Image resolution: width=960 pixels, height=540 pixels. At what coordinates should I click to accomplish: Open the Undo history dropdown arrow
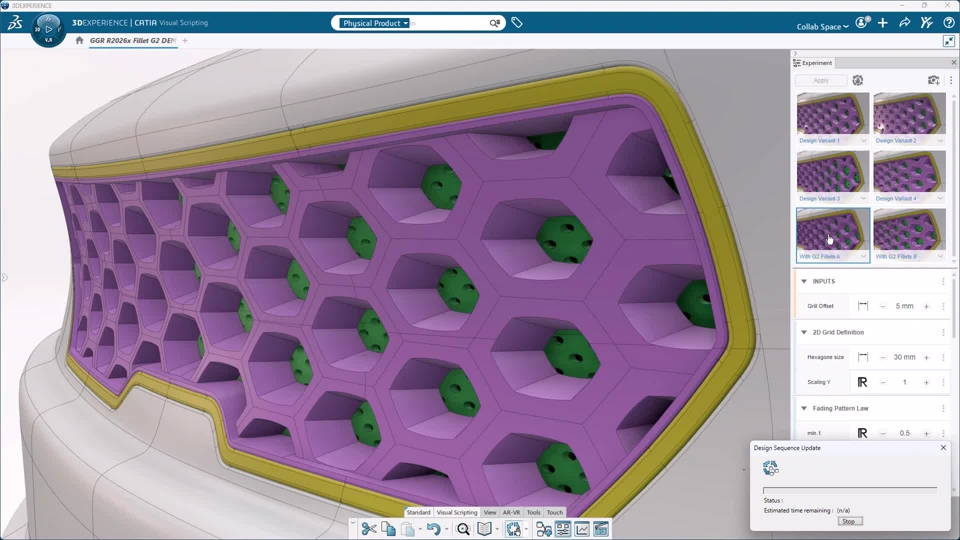pos(446,530)
